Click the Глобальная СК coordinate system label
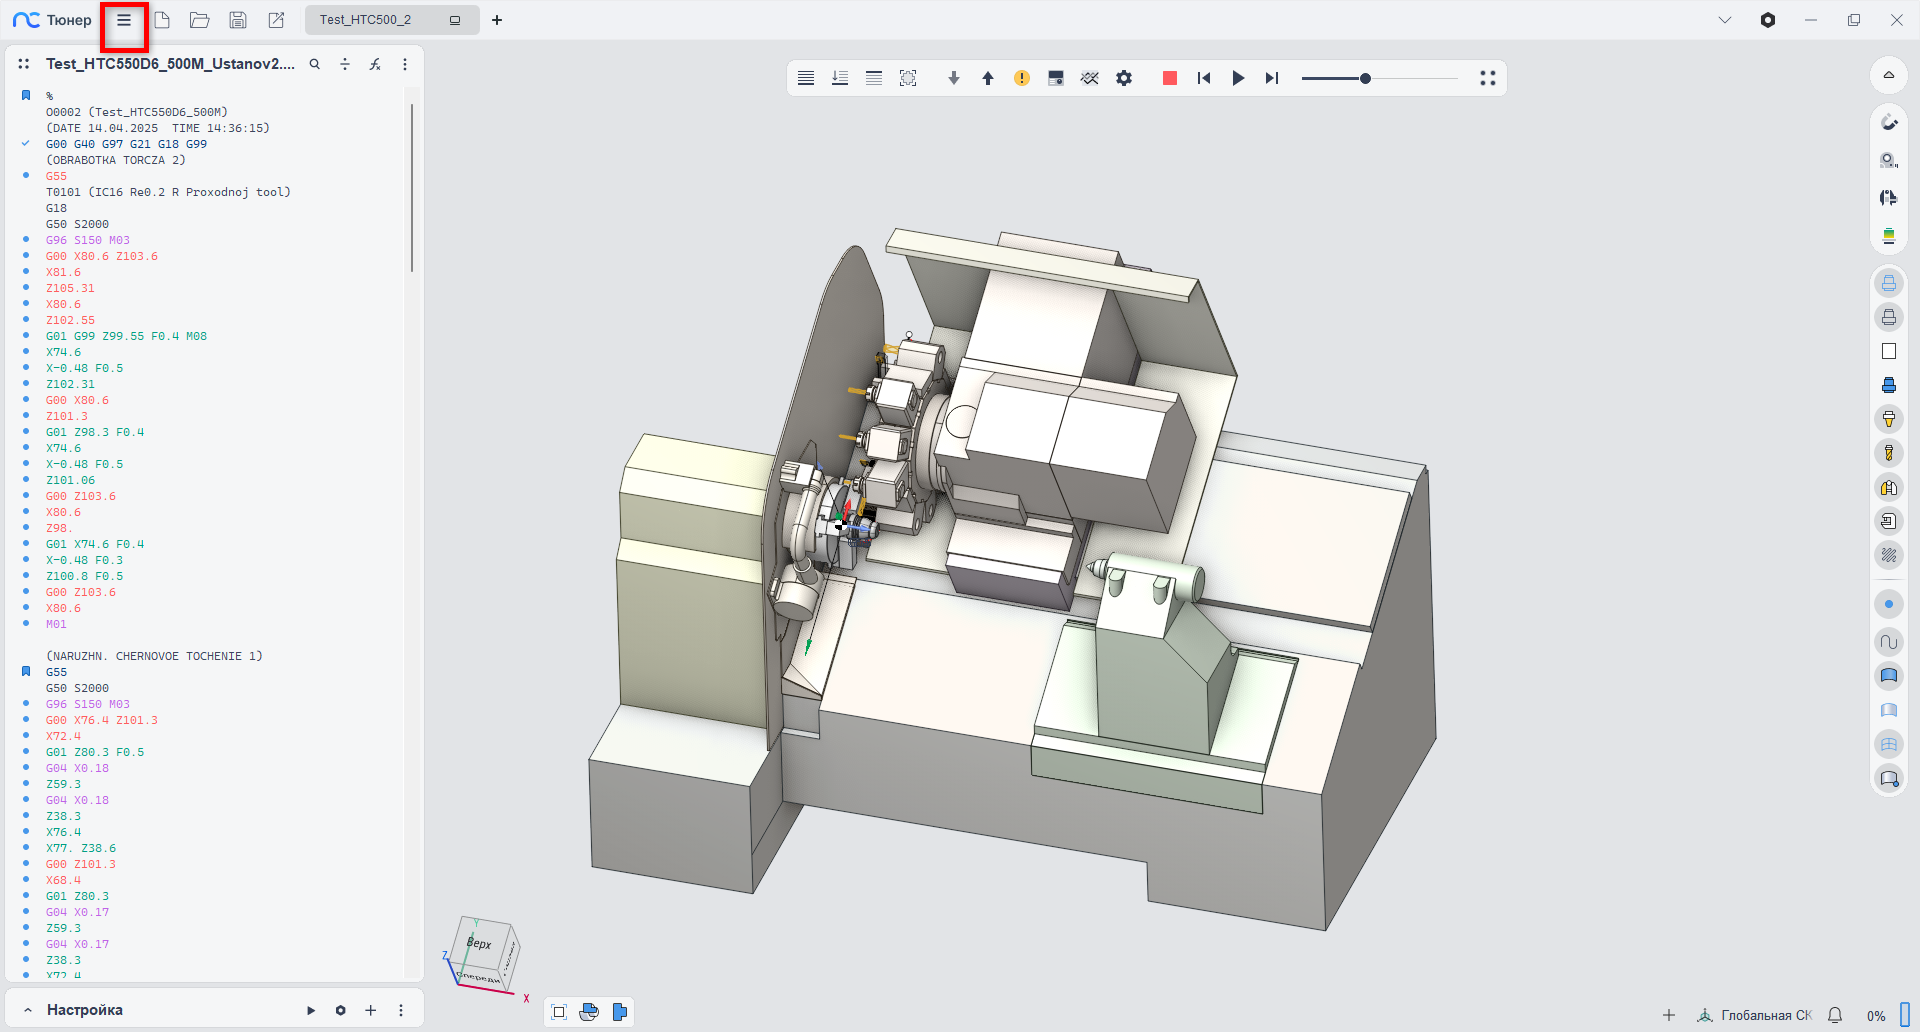This screenshot has height=1032, width=1920. (x=1765, y=1015)
